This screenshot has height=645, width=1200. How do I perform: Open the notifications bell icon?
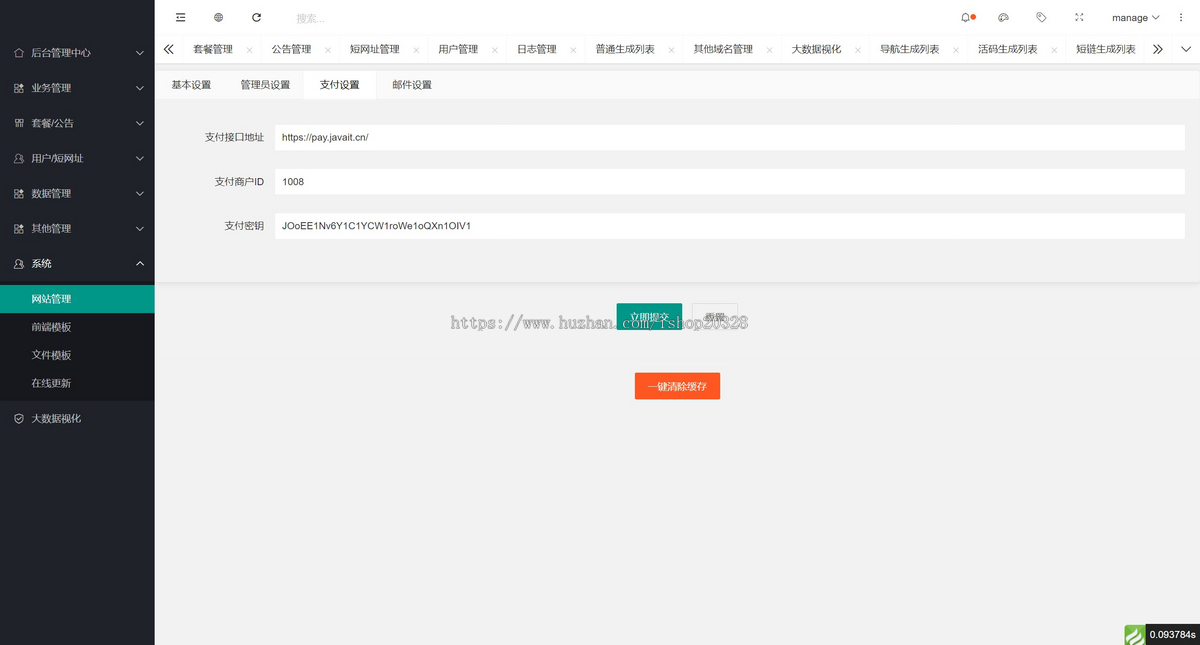(966, 17)
